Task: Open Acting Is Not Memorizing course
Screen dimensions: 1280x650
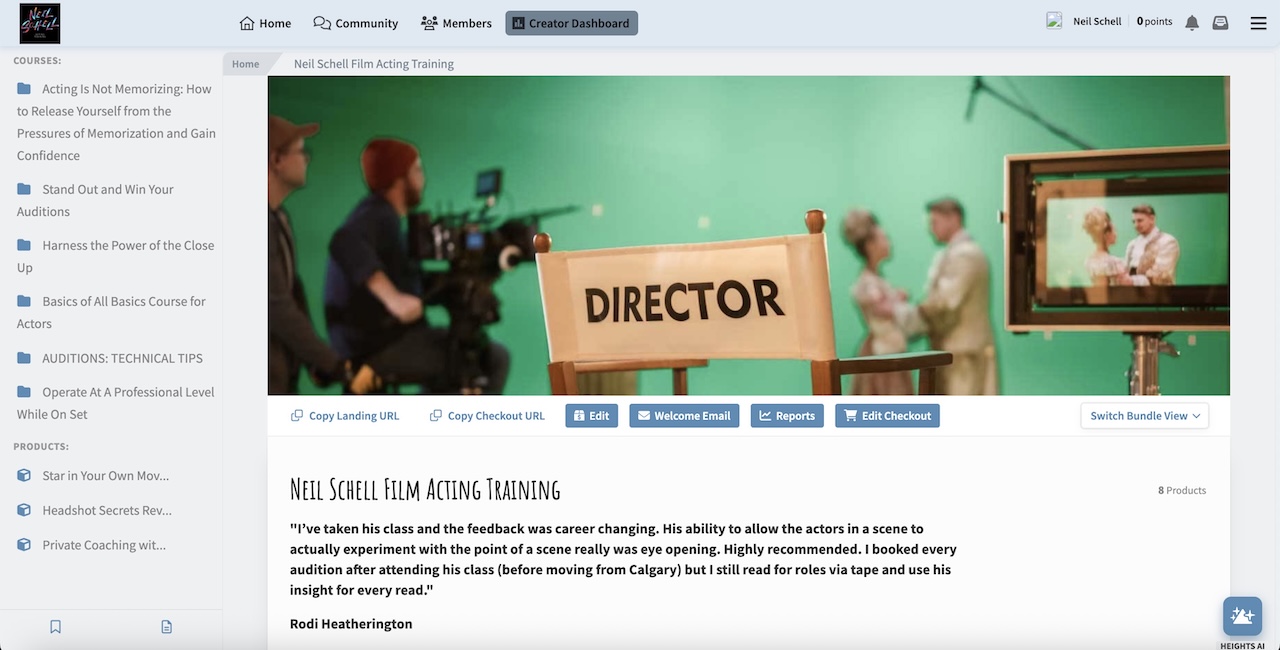Action: [116, 122]
